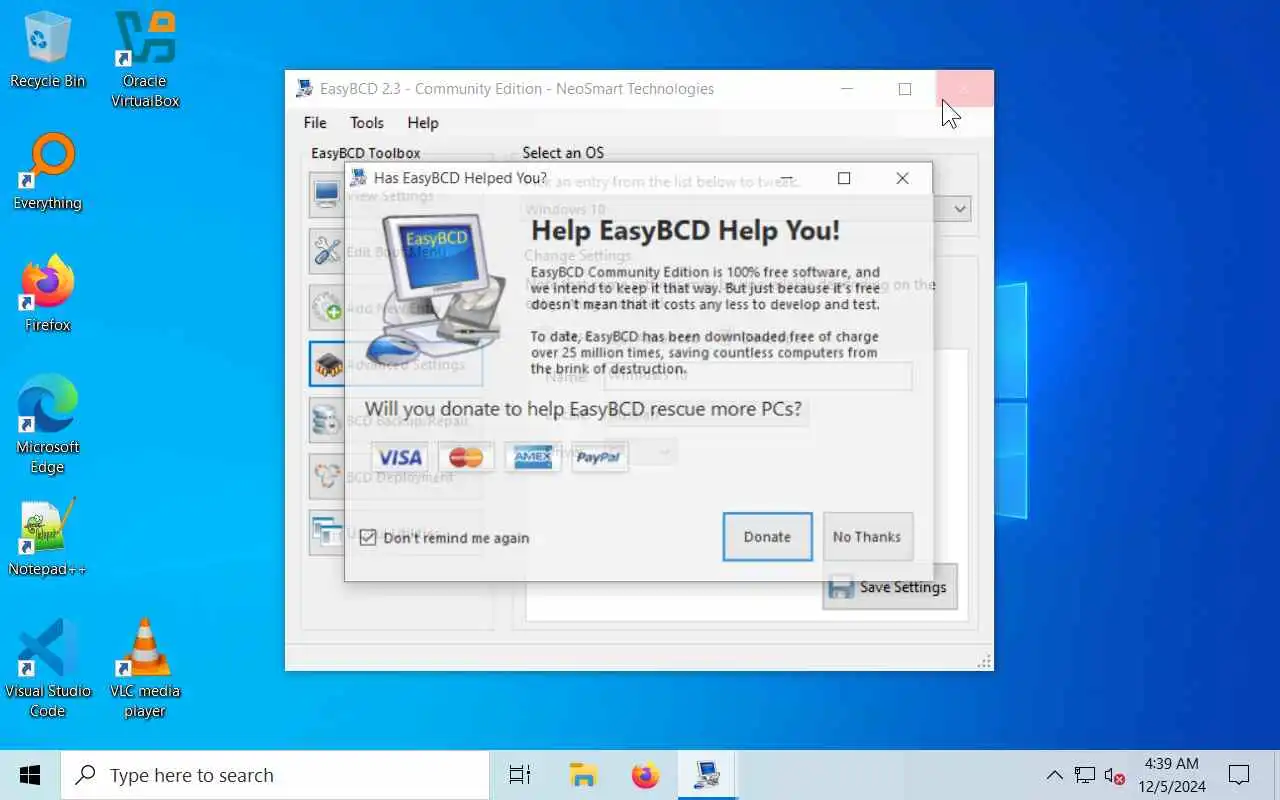Open Oracle VirtualBox desktop shortcut

(145, 60)
